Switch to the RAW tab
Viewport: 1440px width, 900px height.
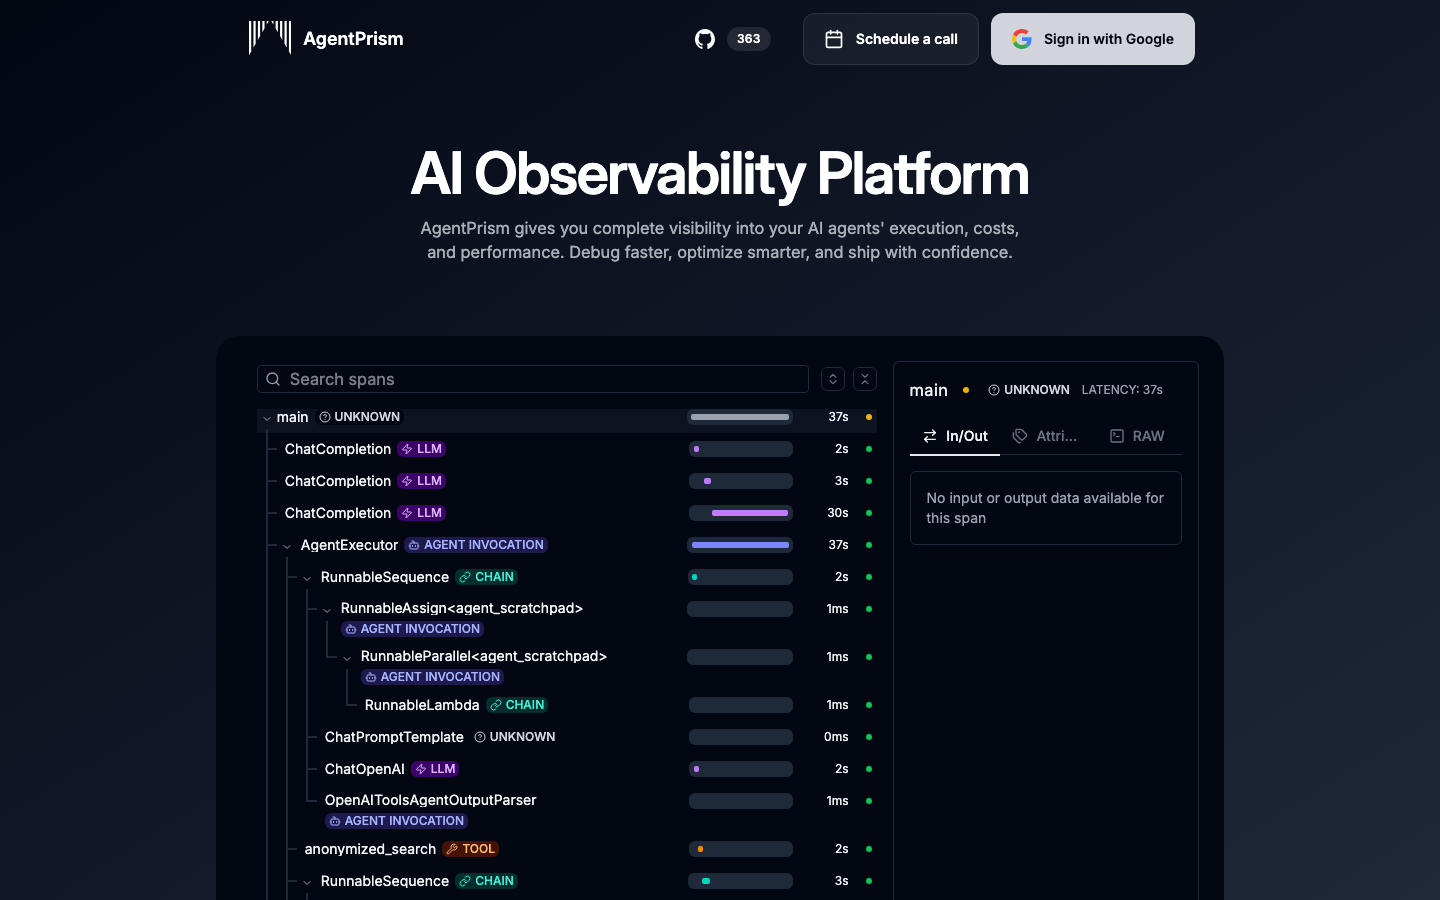coord(1137,436)
